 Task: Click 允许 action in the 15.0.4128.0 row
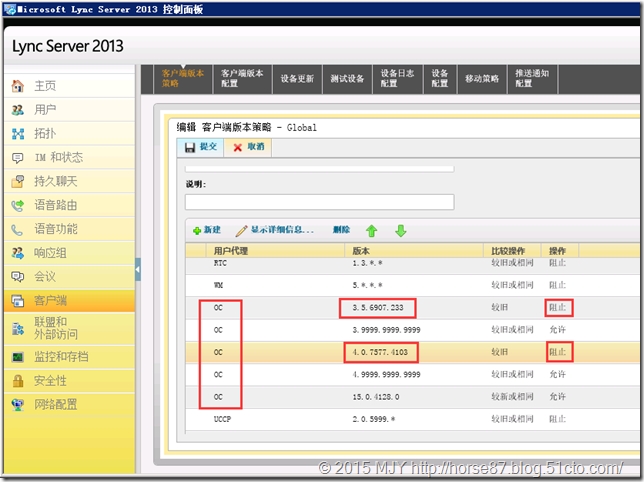coord(558,397)
